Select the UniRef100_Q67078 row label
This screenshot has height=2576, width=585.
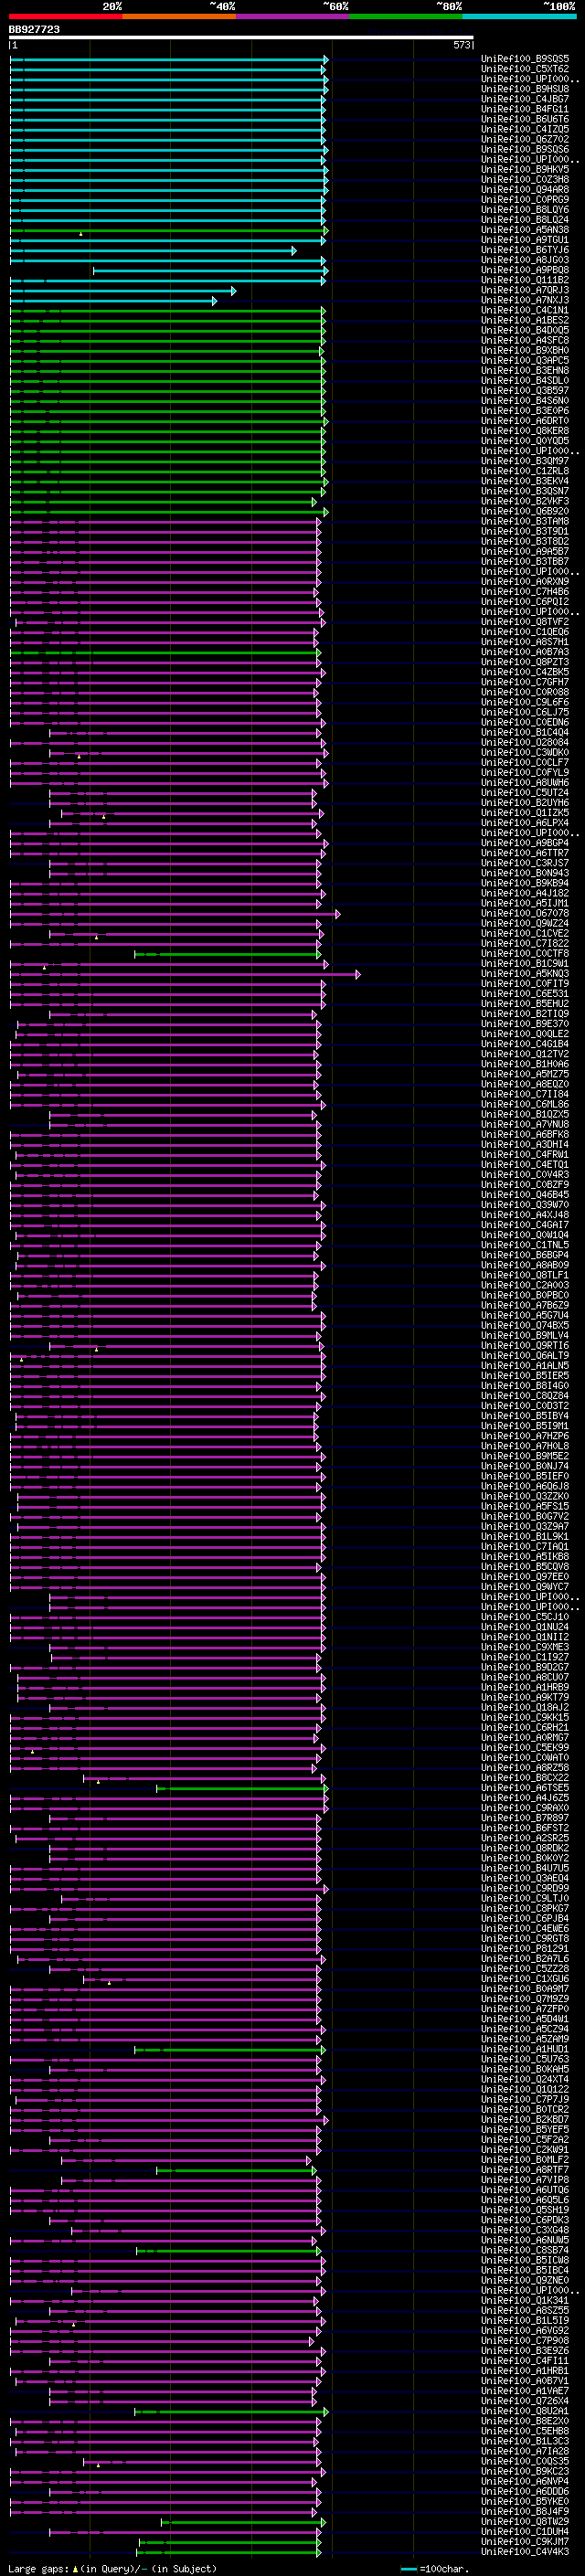525,913
